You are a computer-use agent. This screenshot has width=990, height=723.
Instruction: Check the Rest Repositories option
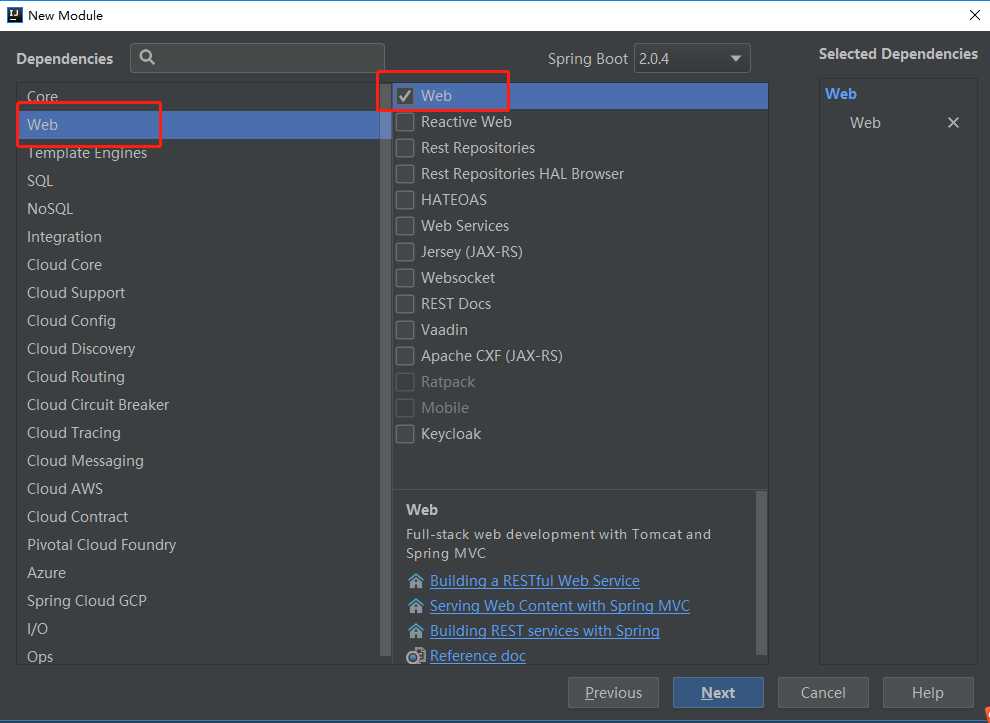(x=405, y=148)
